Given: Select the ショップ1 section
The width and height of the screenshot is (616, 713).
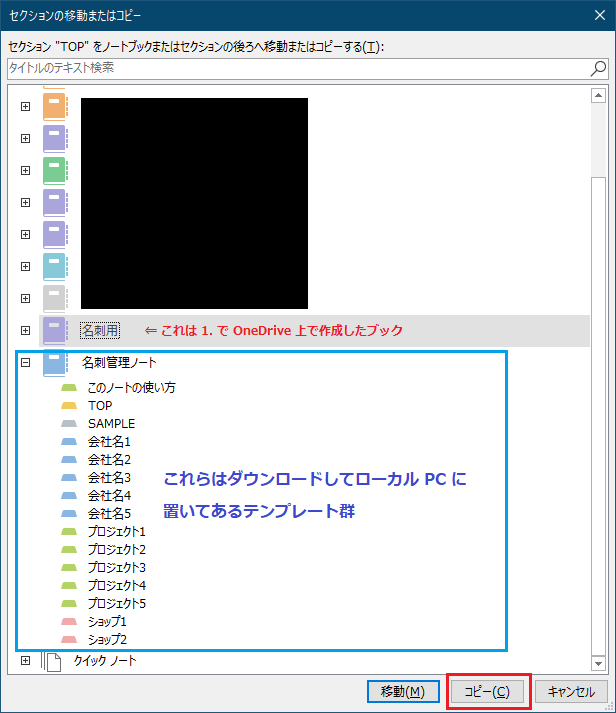Looking at the screenshot, I should 107,622.
